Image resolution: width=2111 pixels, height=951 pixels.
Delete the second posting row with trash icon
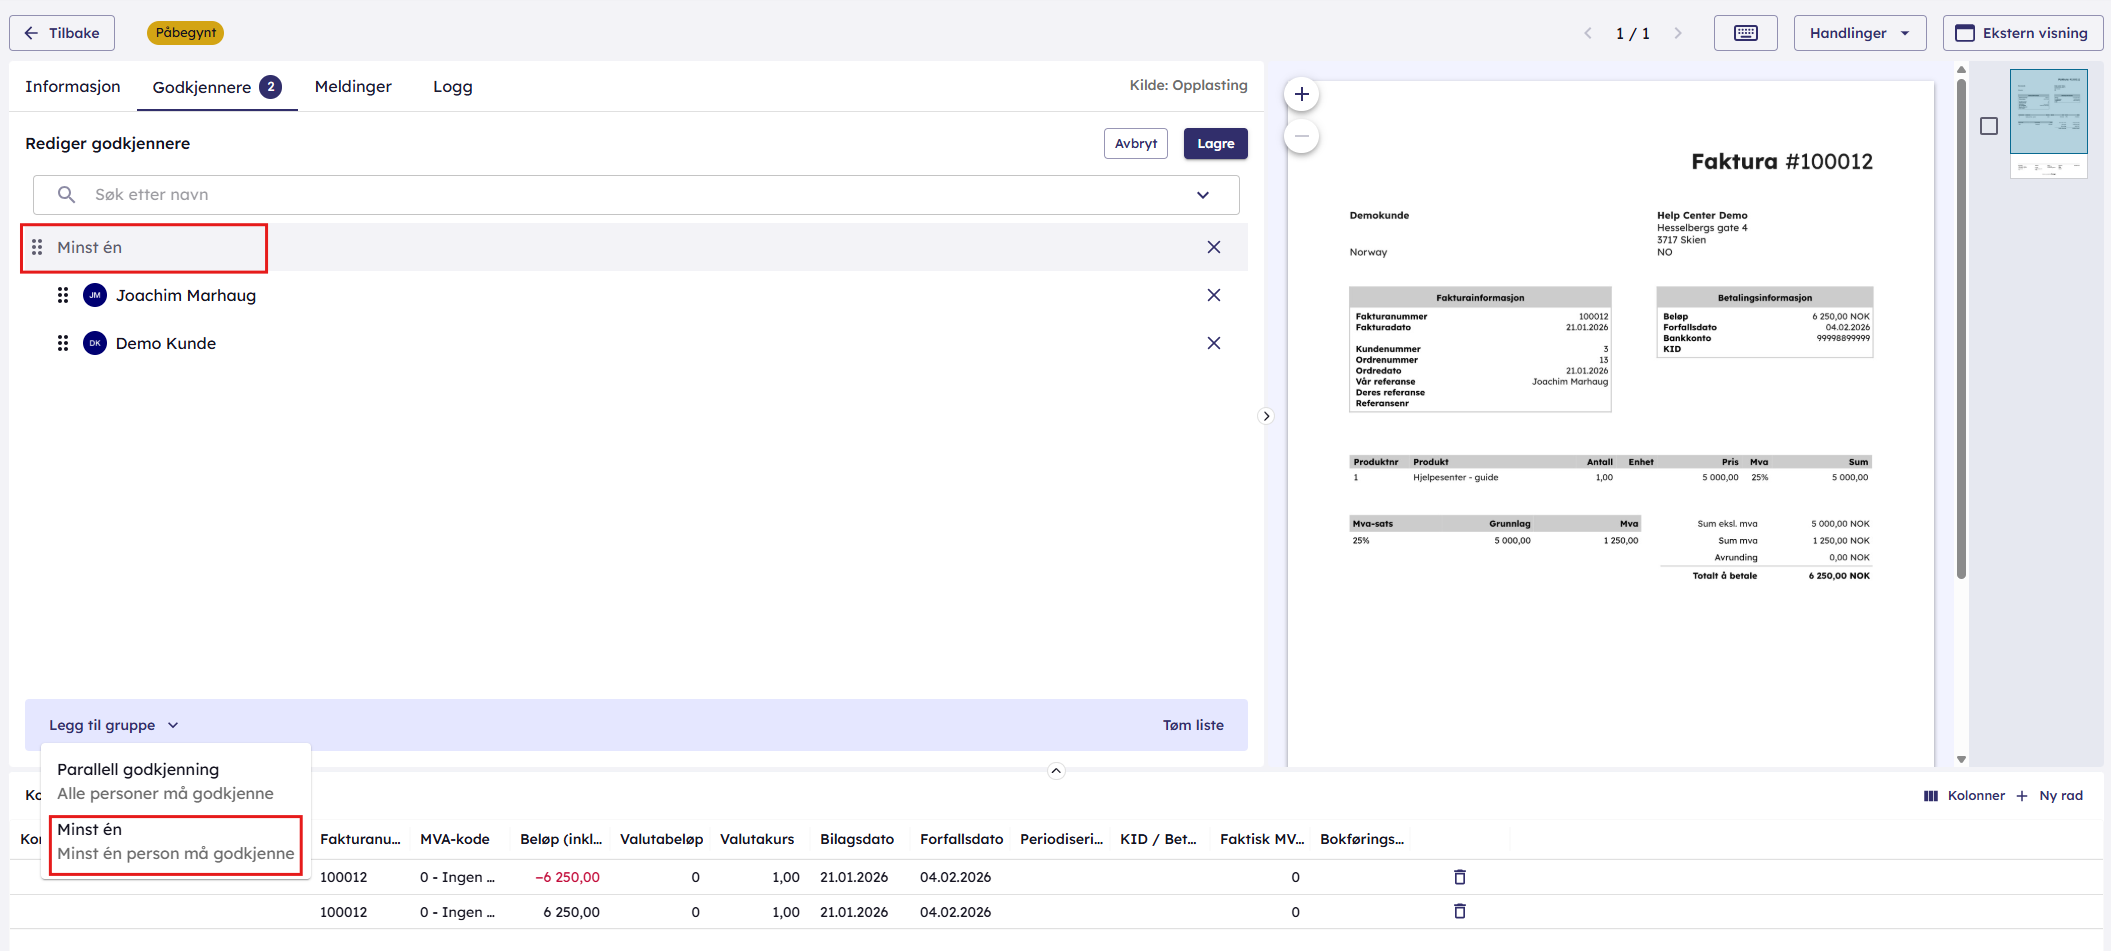click(x=1459, y=912)
